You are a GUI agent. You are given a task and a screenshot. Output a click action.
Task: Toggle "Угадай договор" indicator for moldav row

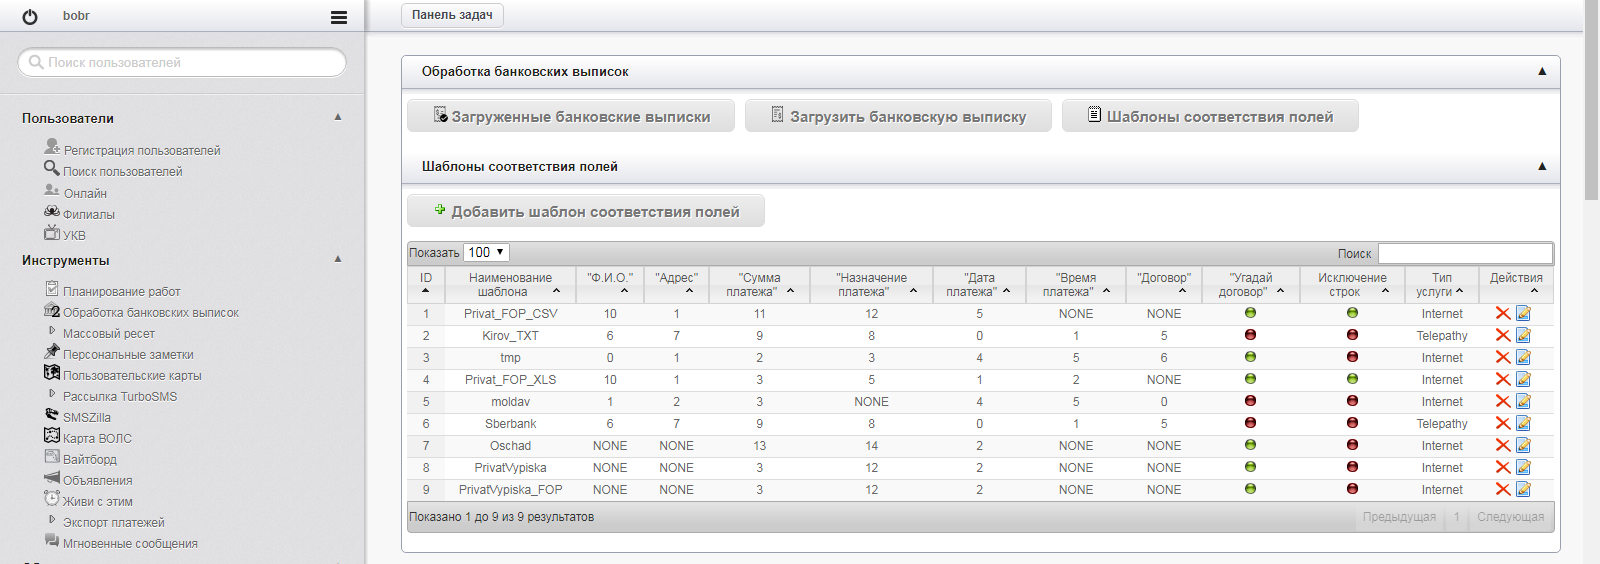pyautogui.click(x=1250, y=401)
